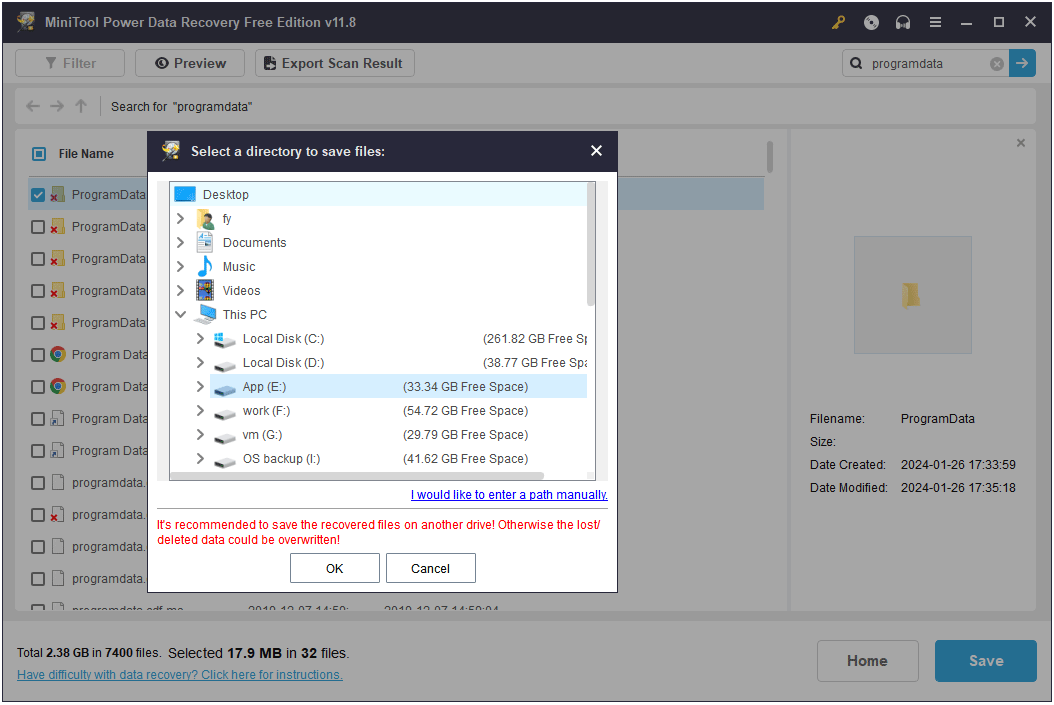Check the fifth ProgramData folder checkbox
The width and height of the screenshot is (1054, 705).
tap(38, 323)
